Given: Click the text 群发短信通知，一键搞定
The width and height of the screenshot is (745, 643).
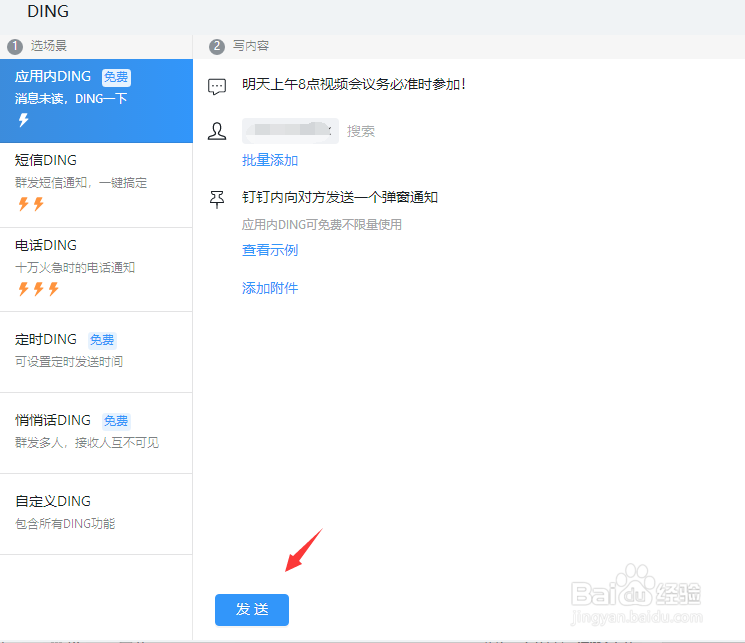Looking at the screenshot, I should coord(81,182).
